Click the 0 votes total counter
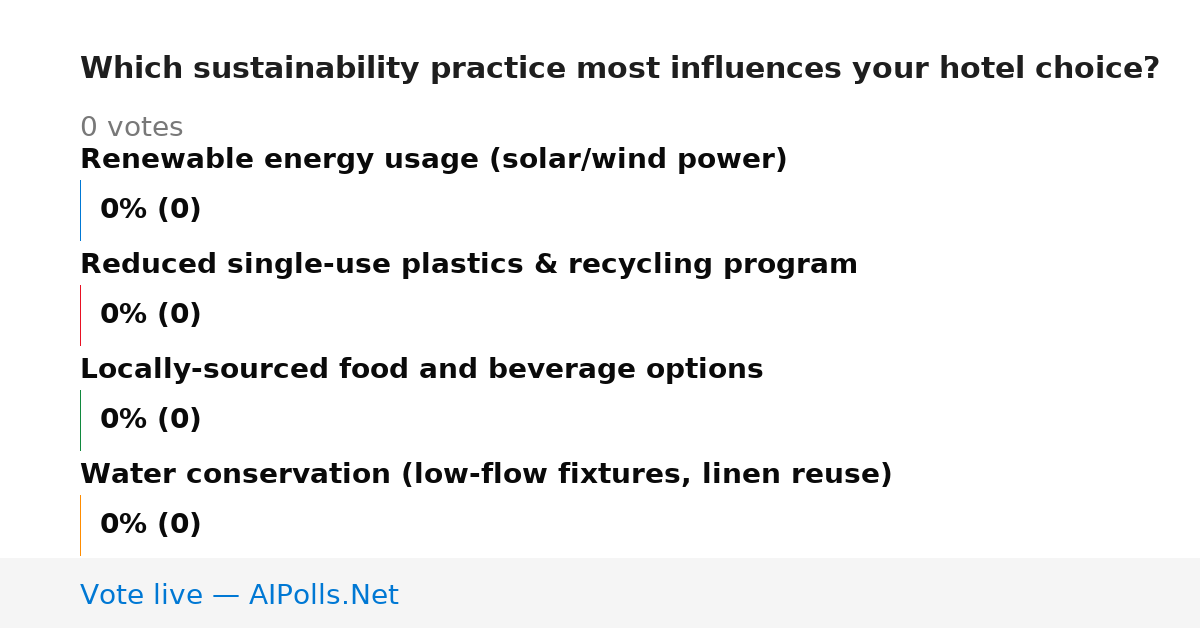This screenshot has height=628, width=1200. [131, 128]
